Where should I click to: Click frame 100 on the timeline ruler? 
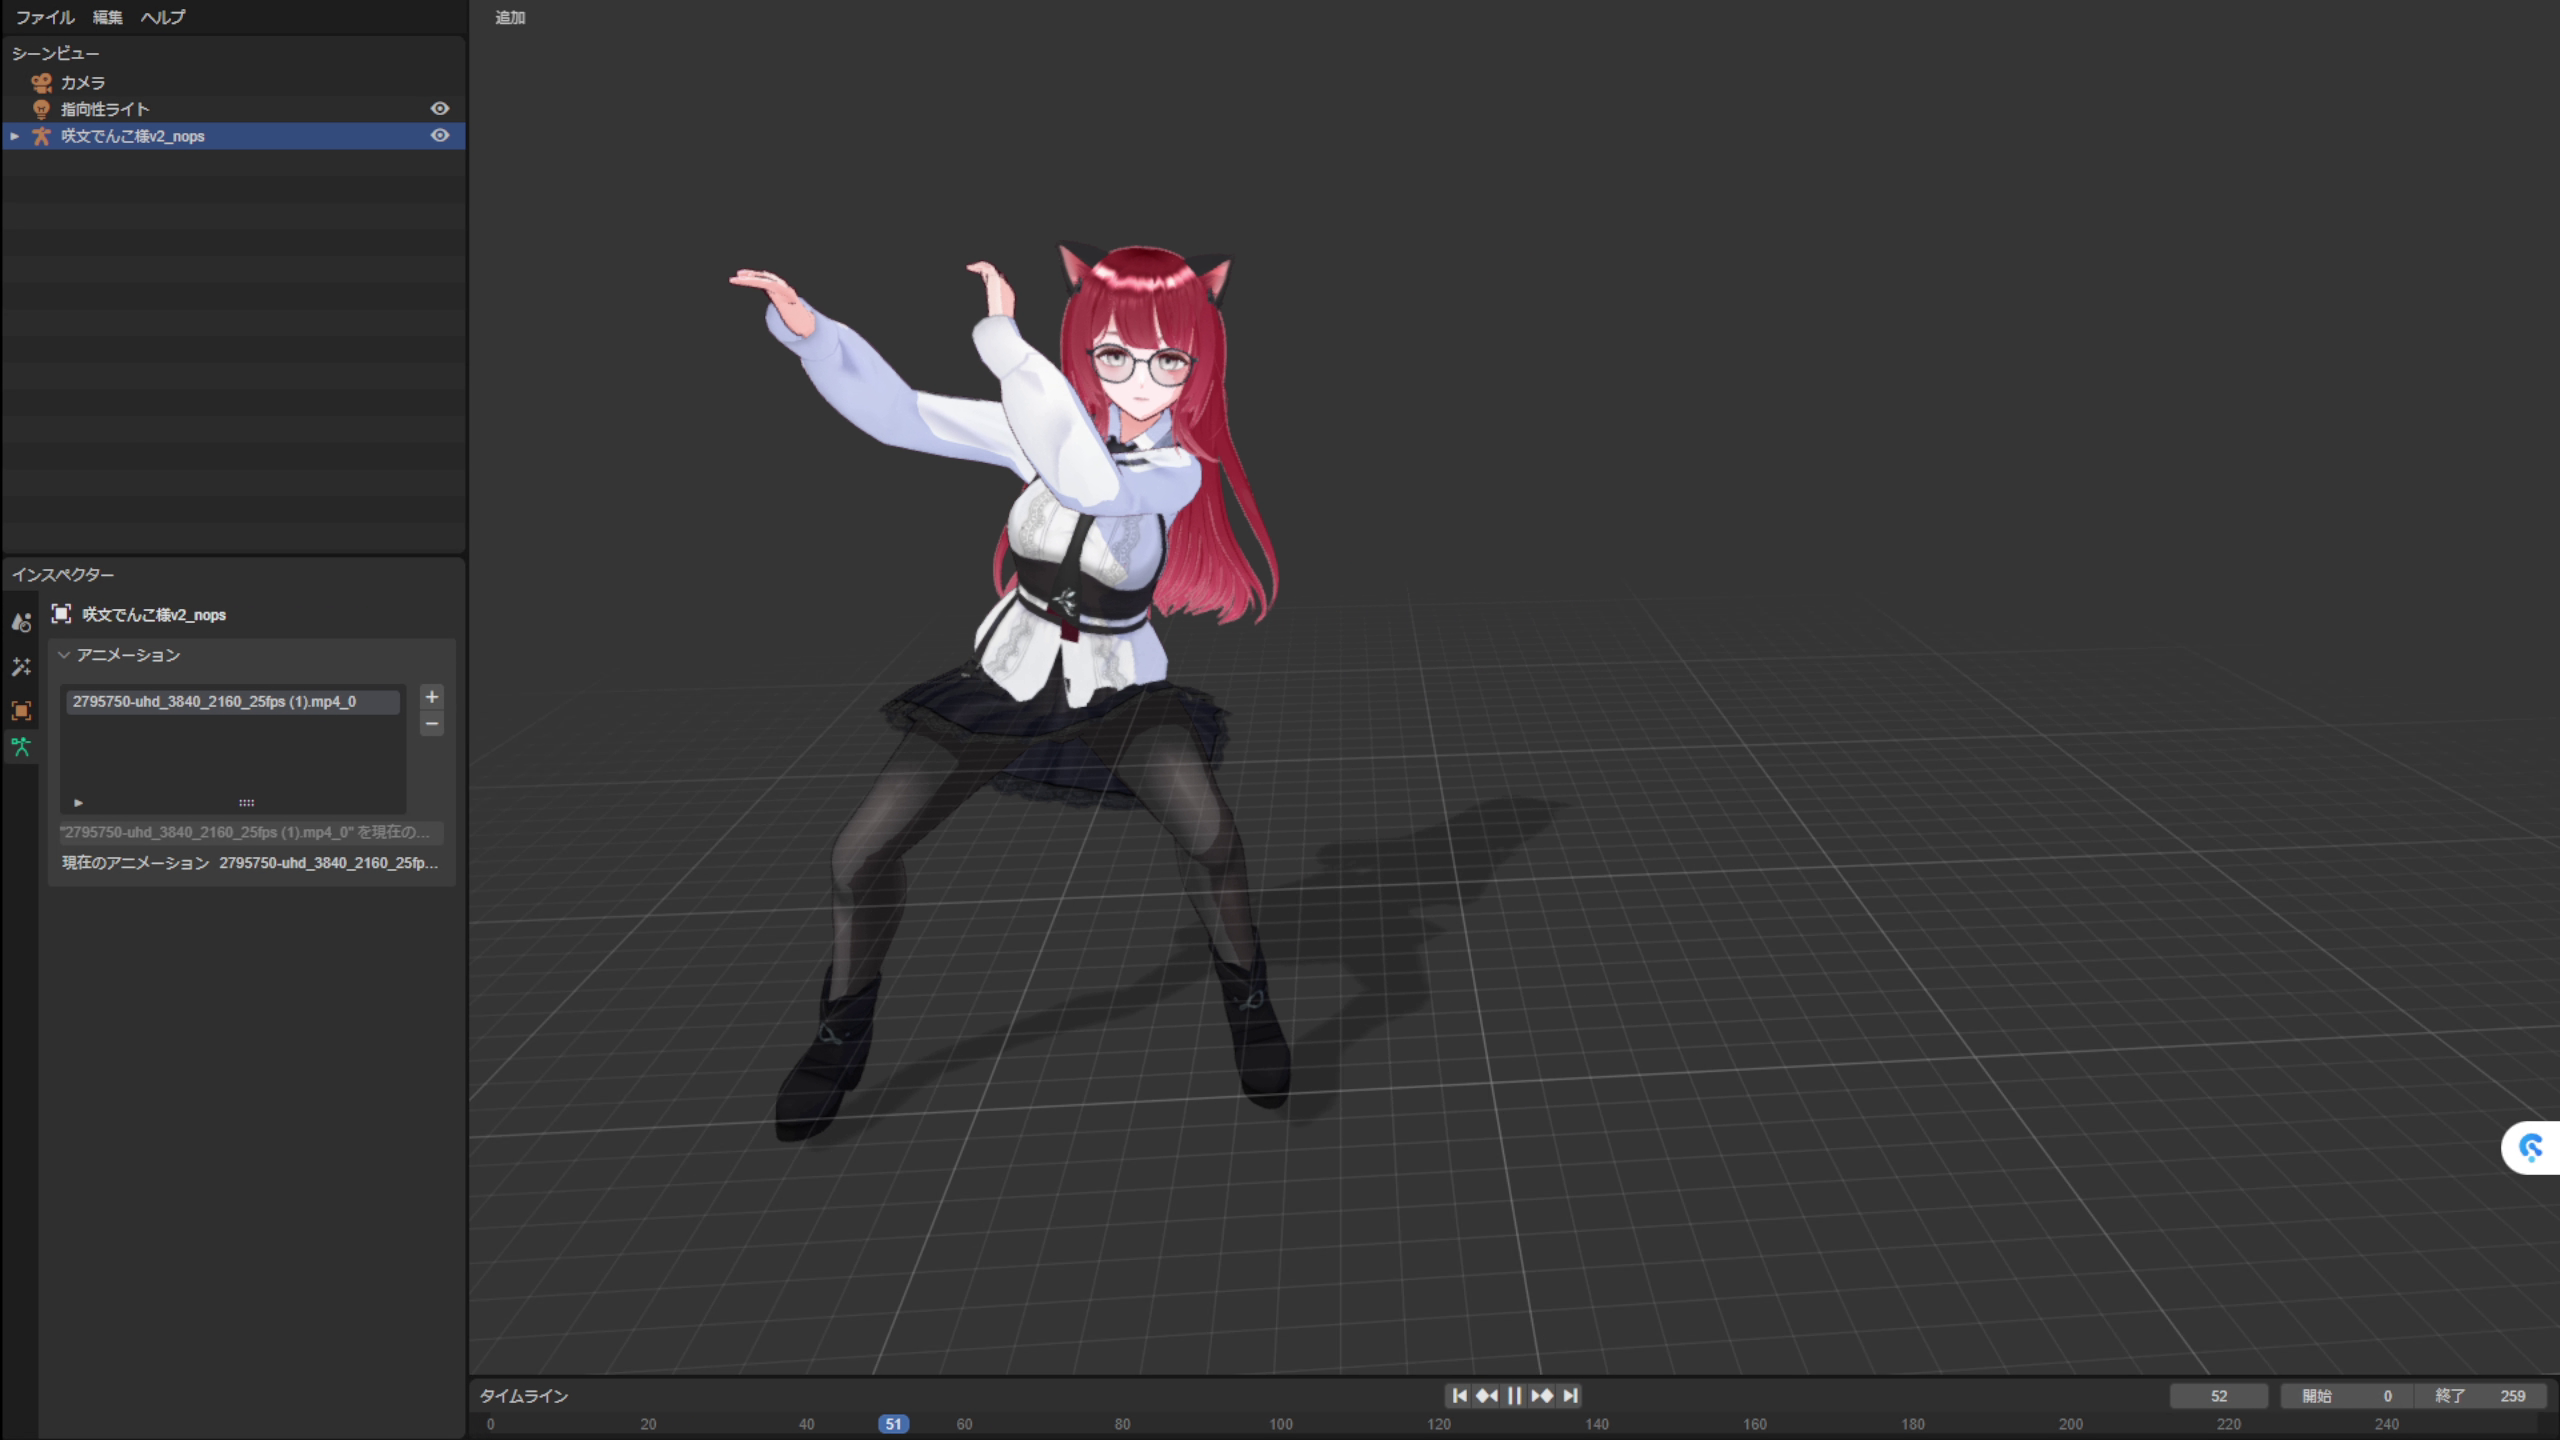(1281, 1424)
